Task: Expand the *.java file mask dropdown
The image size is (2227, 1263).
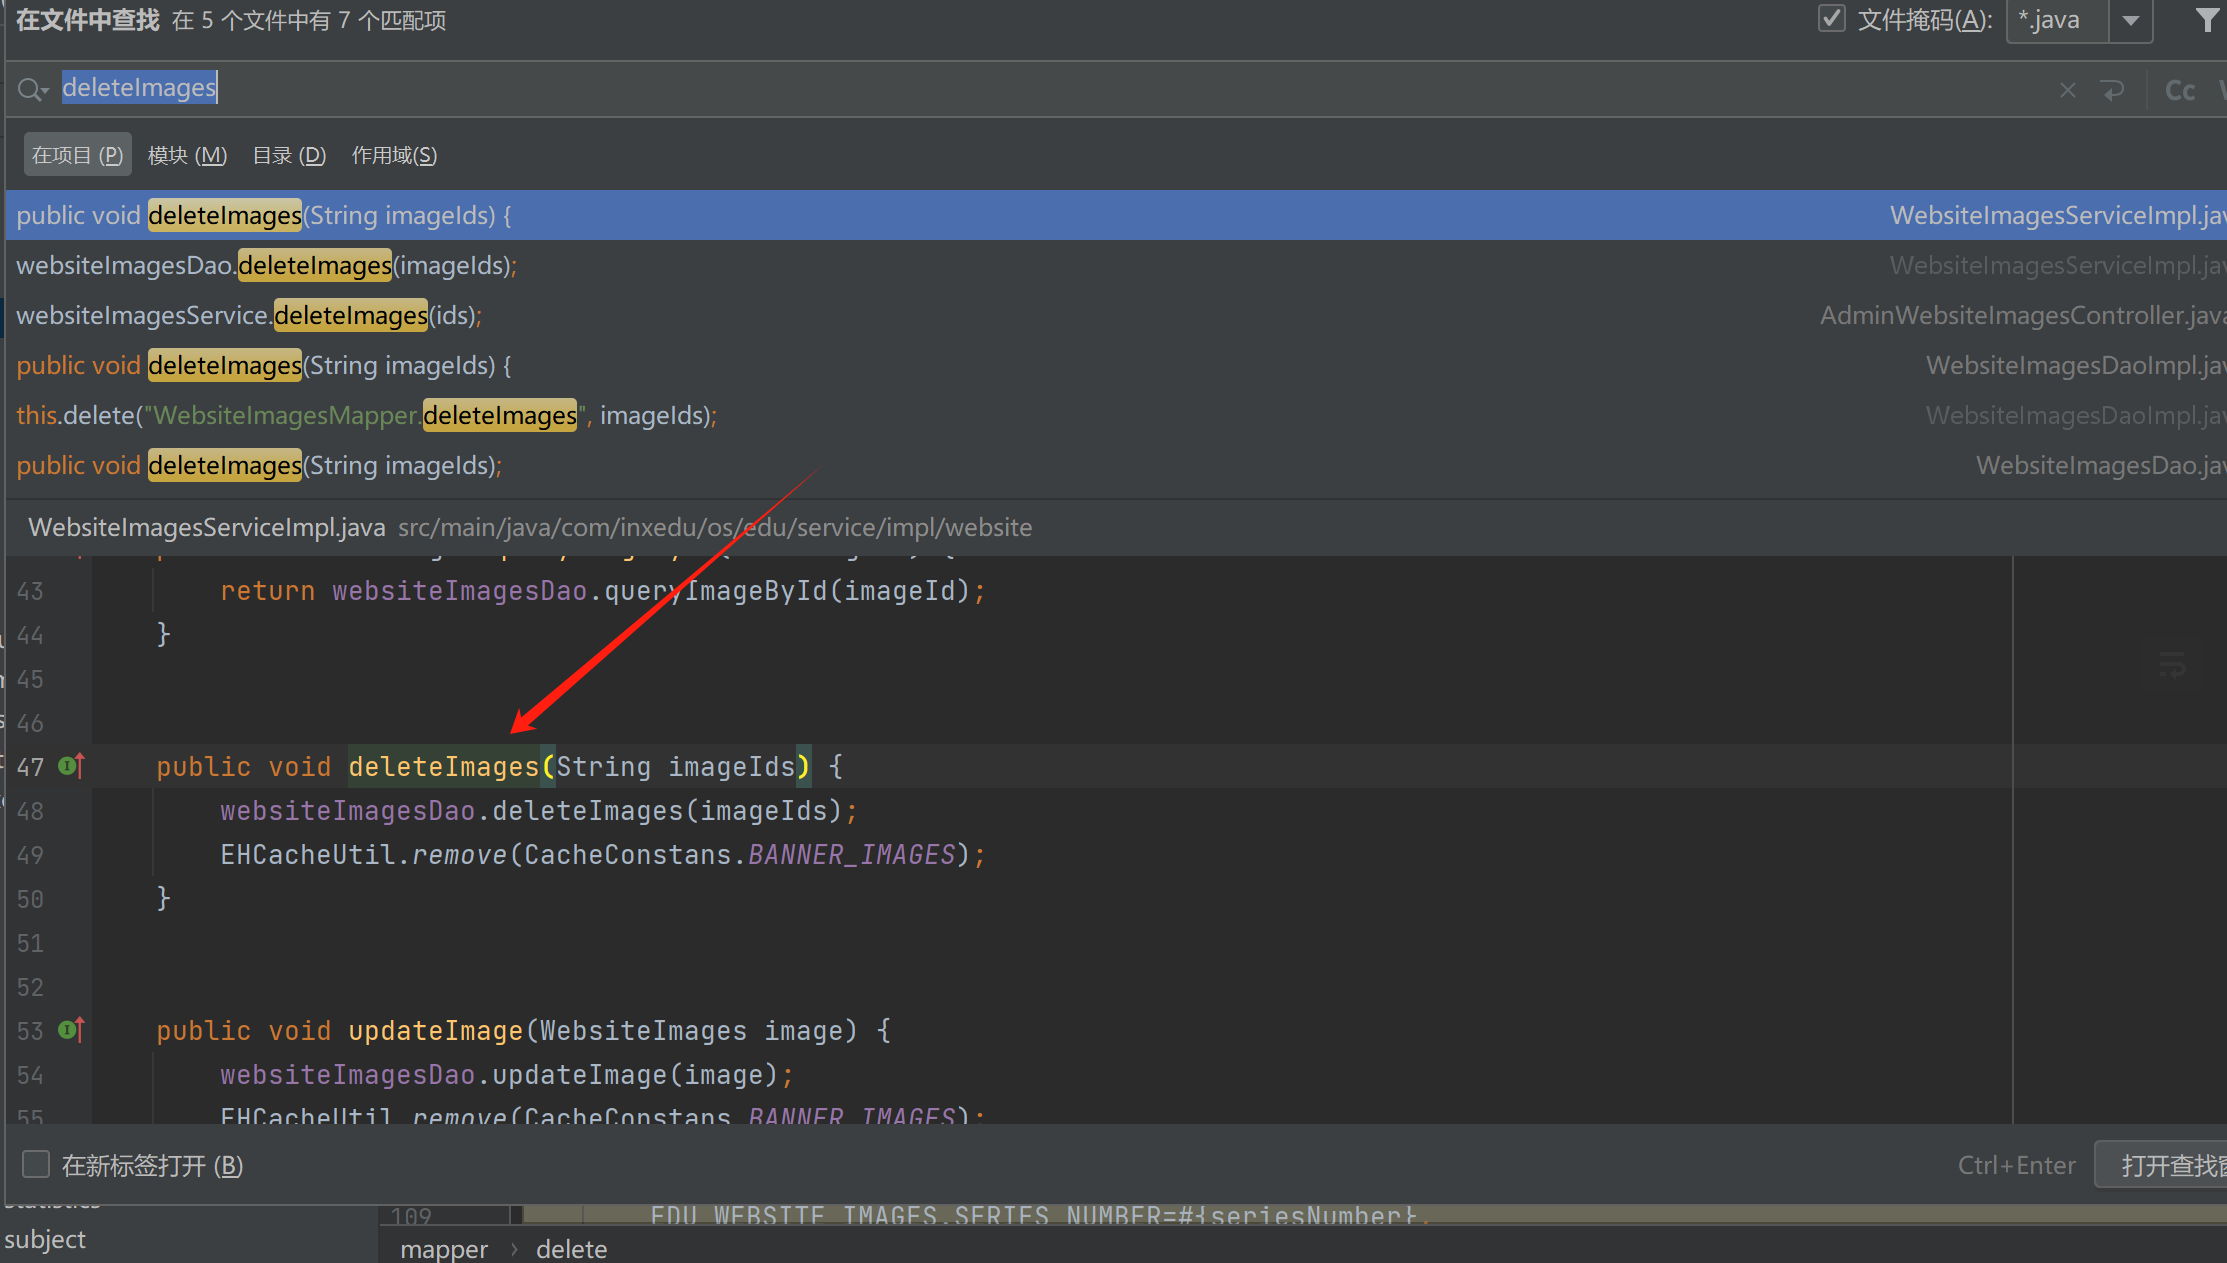Action: pyautogui.click(x=2131, y=20)
